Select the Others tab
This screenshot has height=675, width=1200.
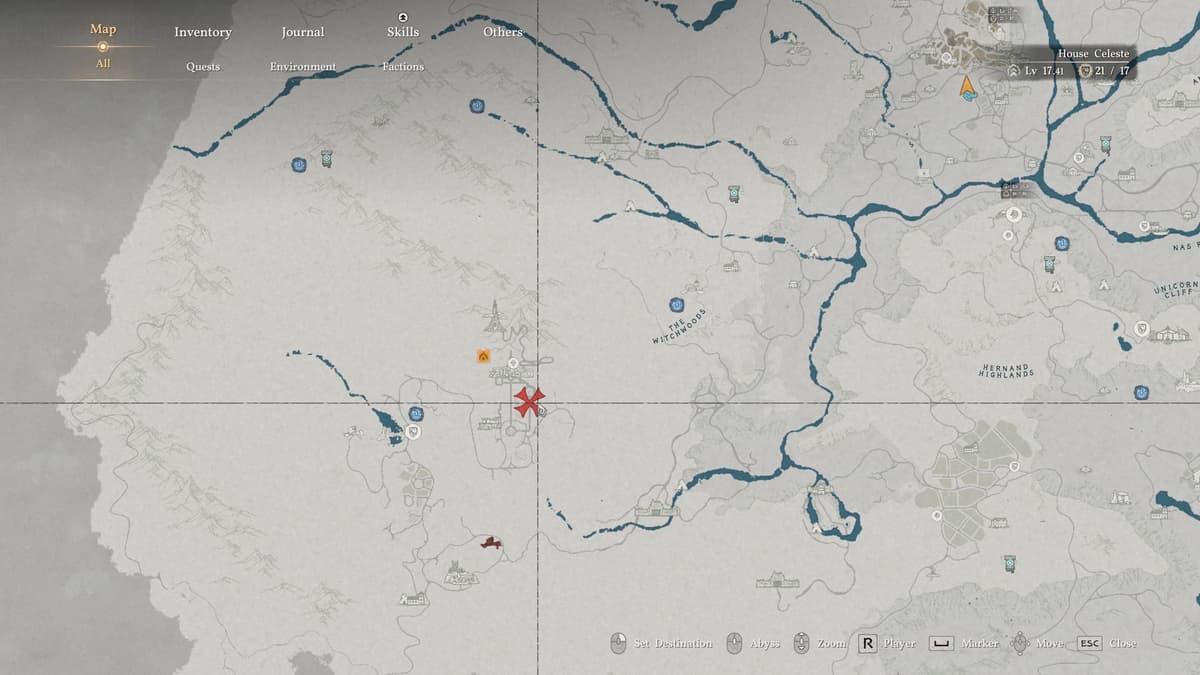(502, 32)
